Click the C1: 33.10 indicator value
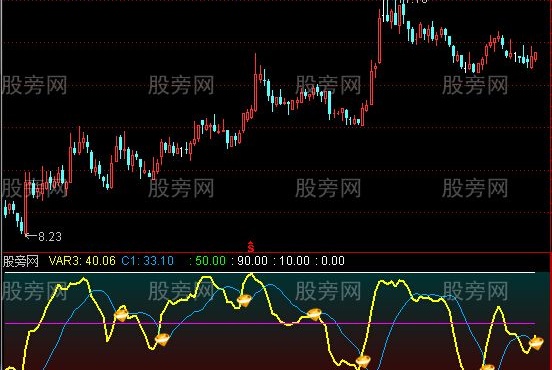 point(147,261)
